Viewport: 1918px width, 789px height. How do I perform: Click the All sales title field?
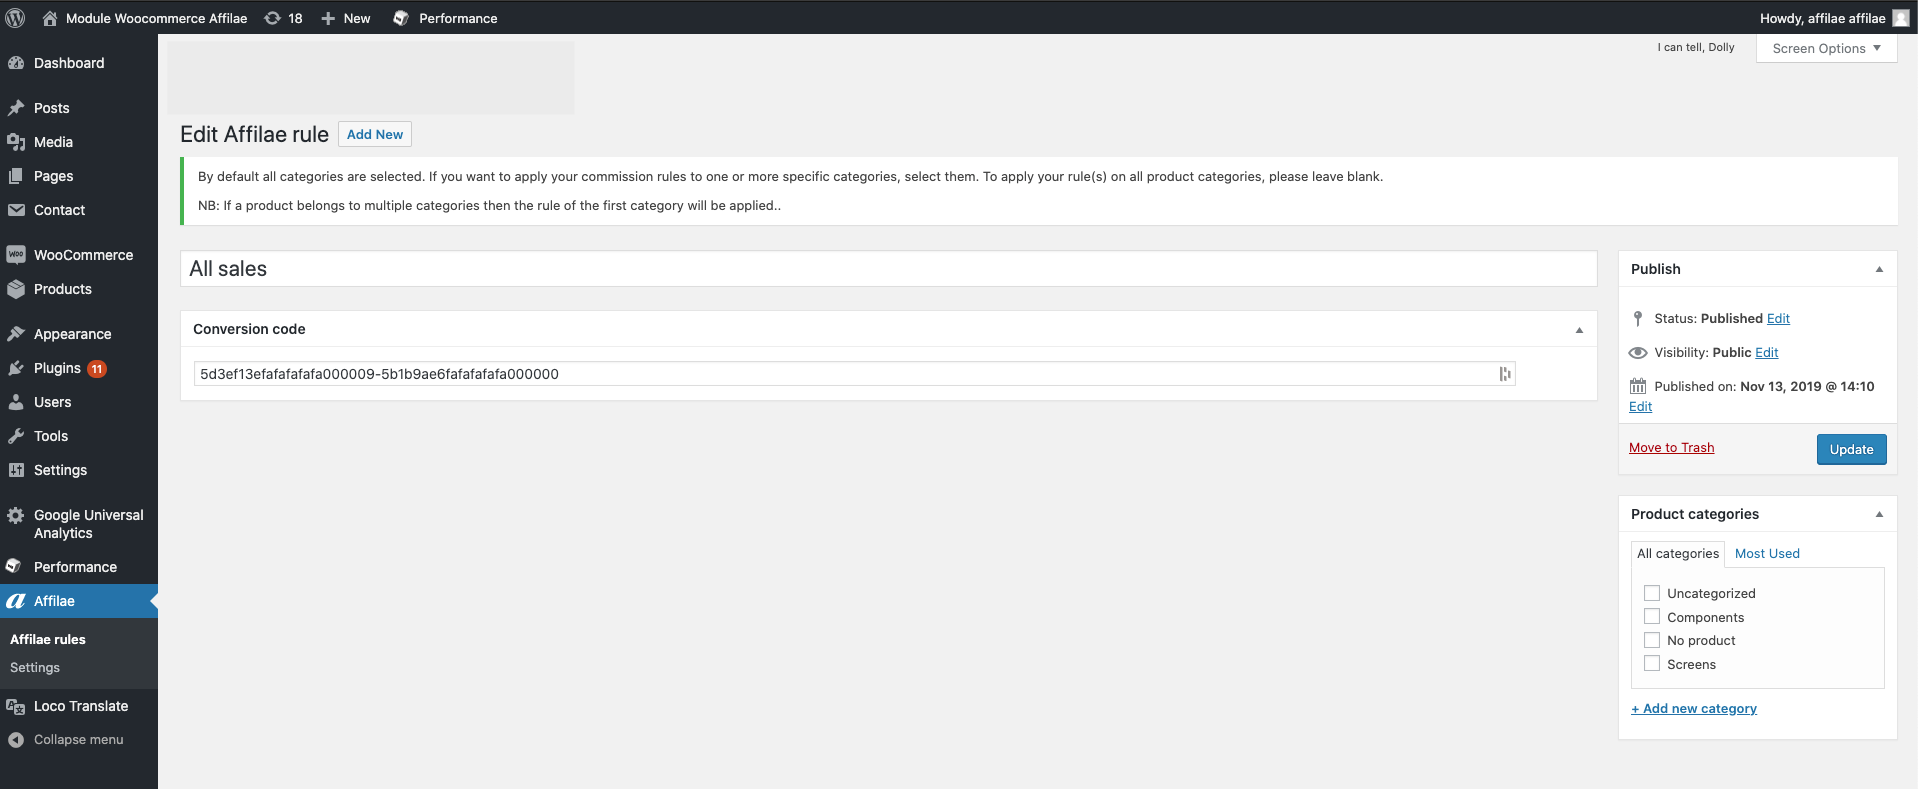[888, 269]
